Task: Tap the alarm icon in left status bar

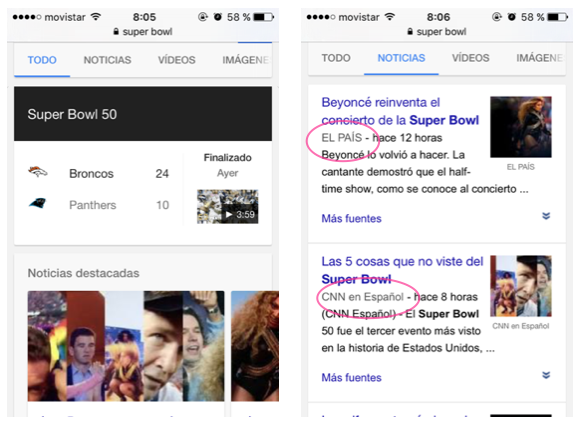Action: [x=218, y=17]
